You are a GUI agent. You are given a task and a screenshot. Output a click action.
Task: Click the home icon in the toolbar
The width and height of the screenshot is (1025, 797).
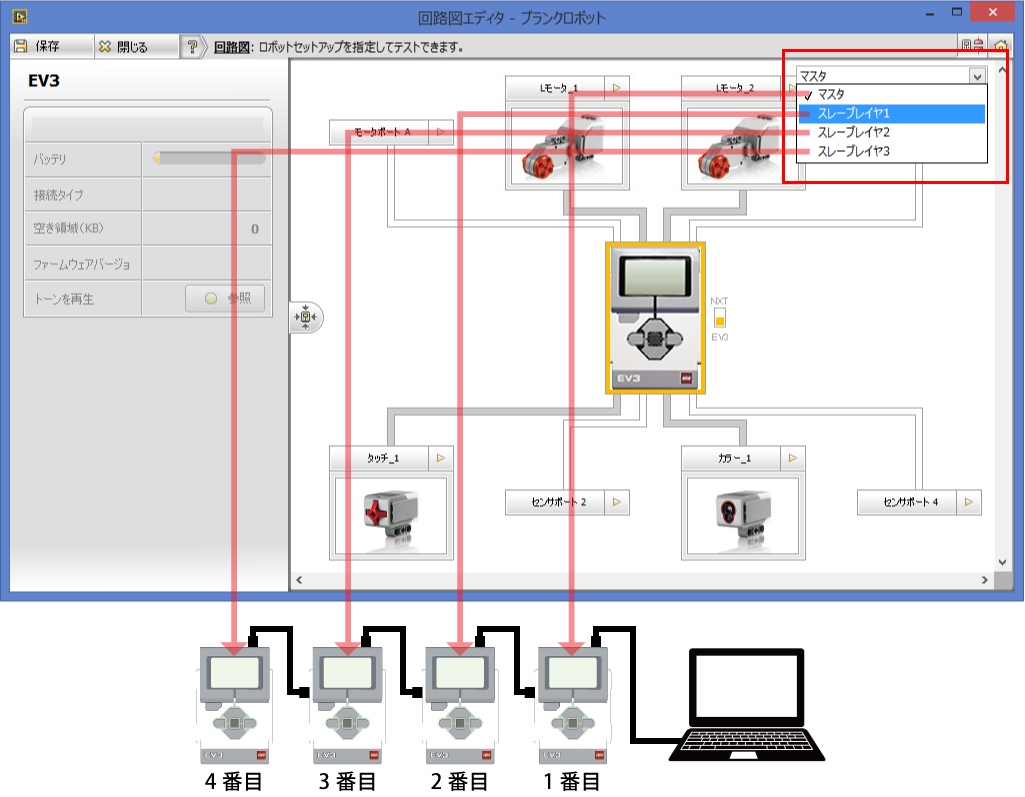[1001, 46]
